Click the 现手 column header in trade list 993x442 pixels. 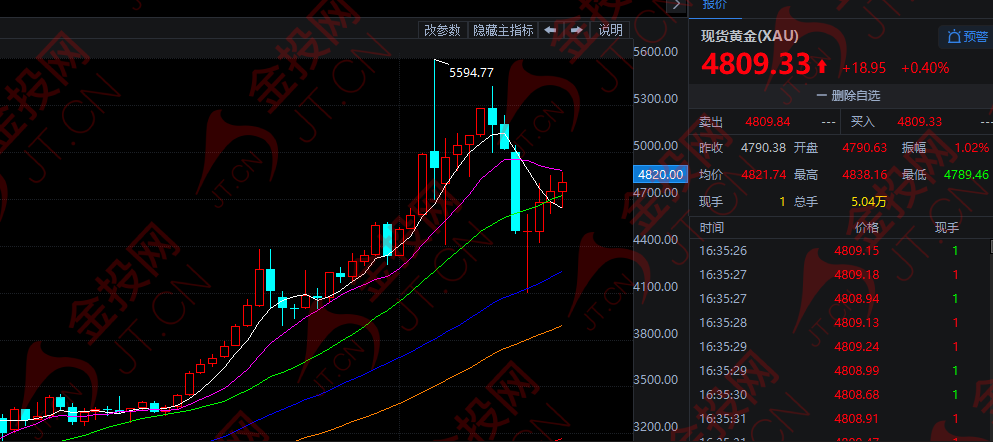(947, 228)
